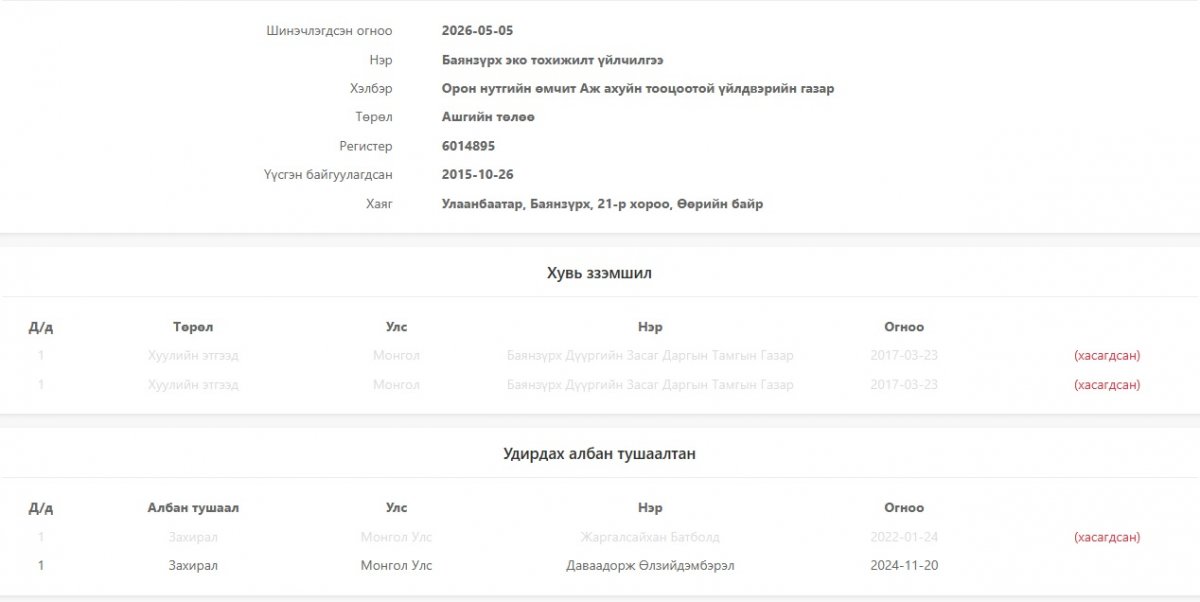Click the "Үүсгэн байгуулагдсан" field label
Screen dimensions: 1200x602
[x=328, y=175]
